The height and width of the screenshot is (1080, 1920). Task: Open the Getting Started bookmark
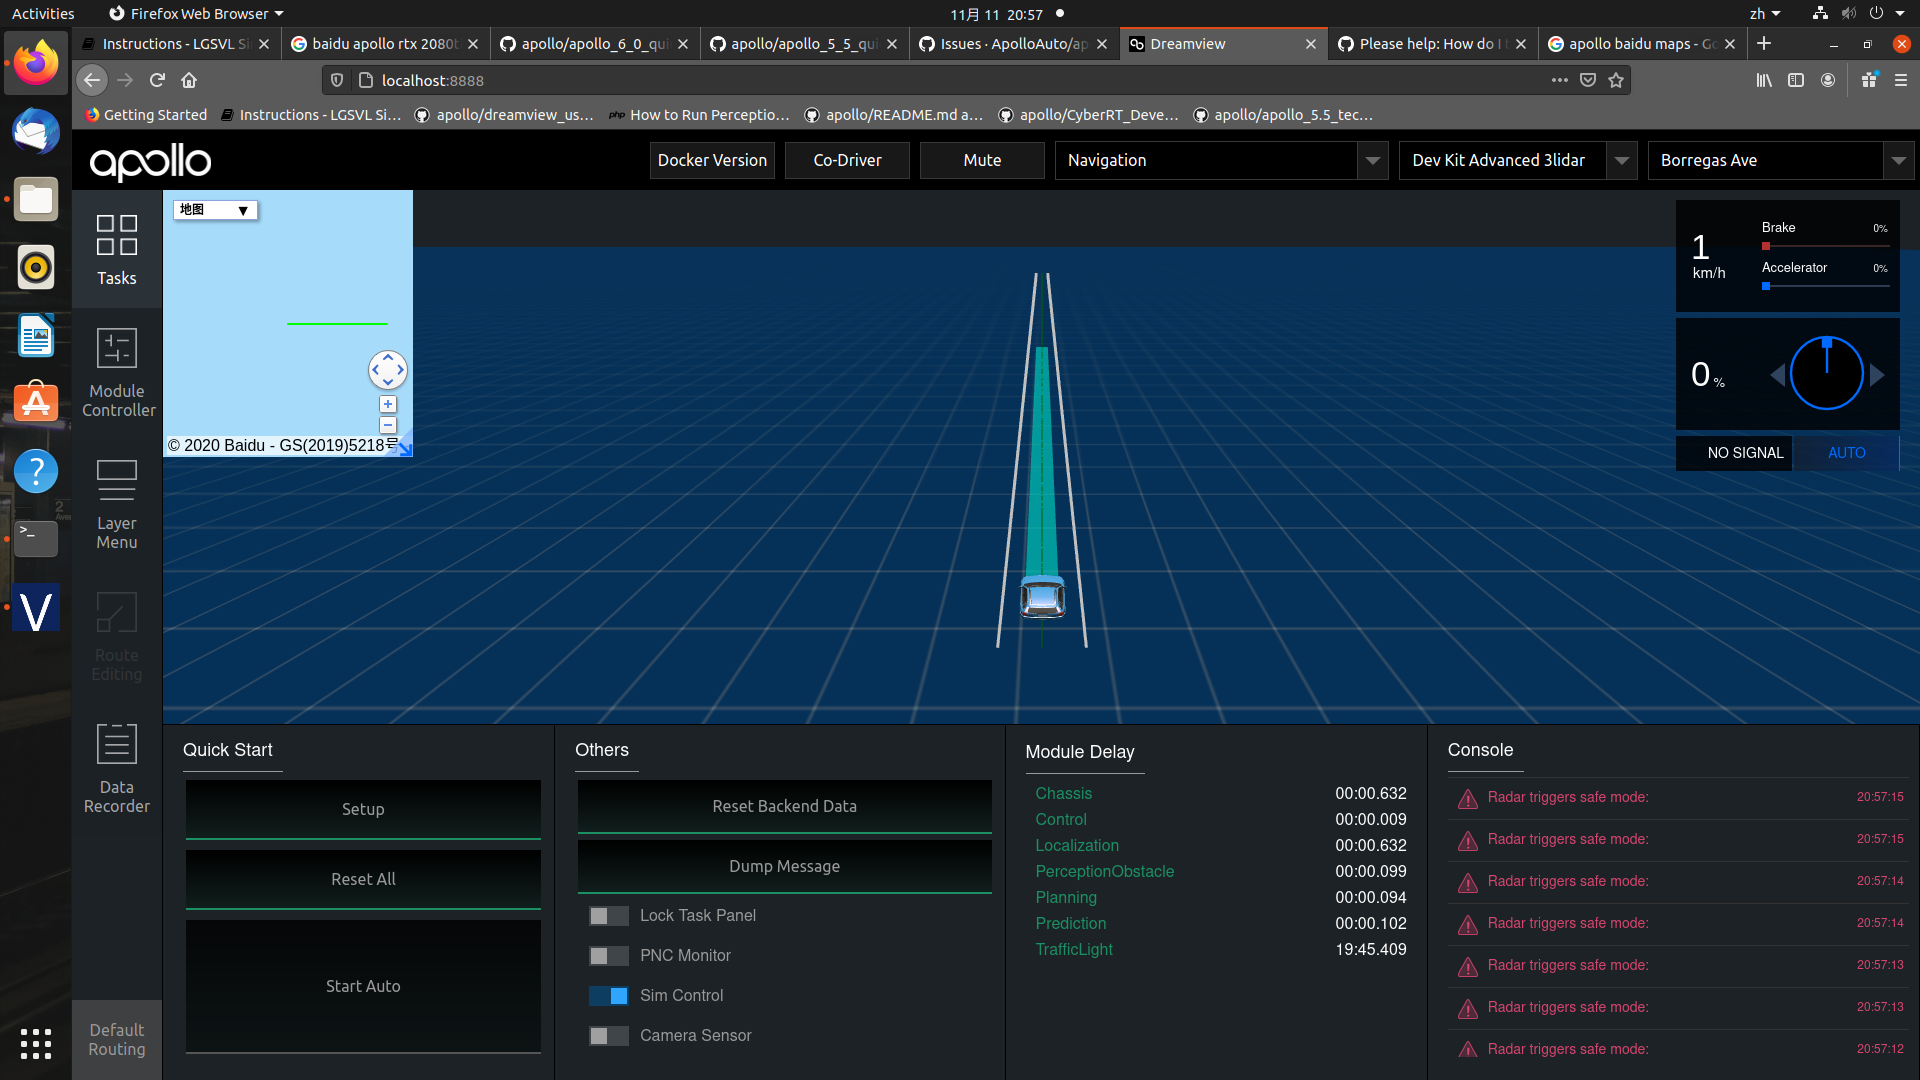(146, 115)
